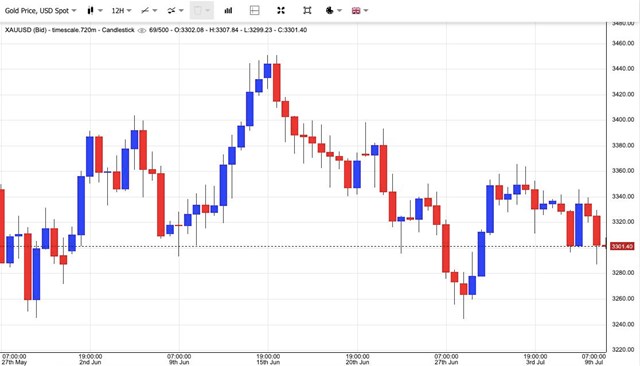Open the drawing tools line icon menu
This screenshot has height=366, width=640.
pos(149,11)
